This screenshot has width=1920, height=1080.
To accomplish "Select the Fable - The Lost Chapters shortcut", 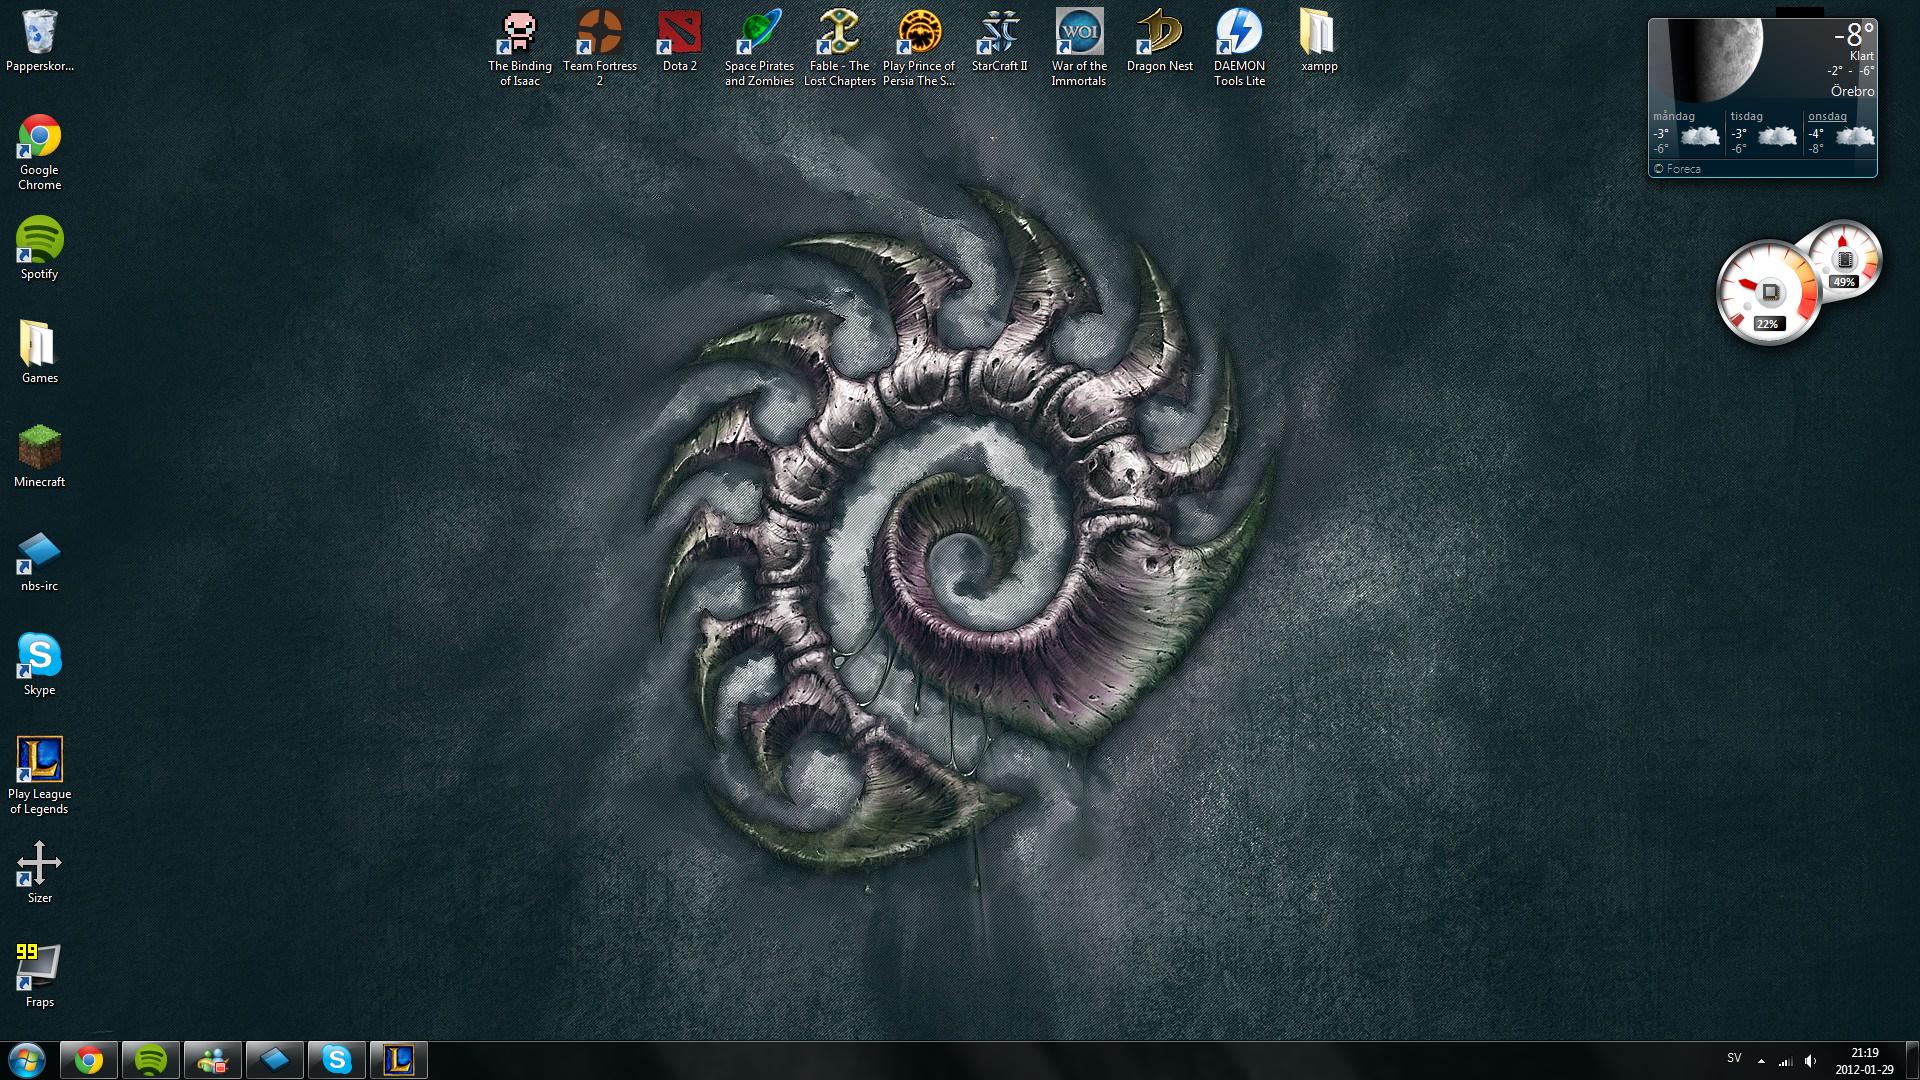I will pyautogui.click(x=839, y=47).
